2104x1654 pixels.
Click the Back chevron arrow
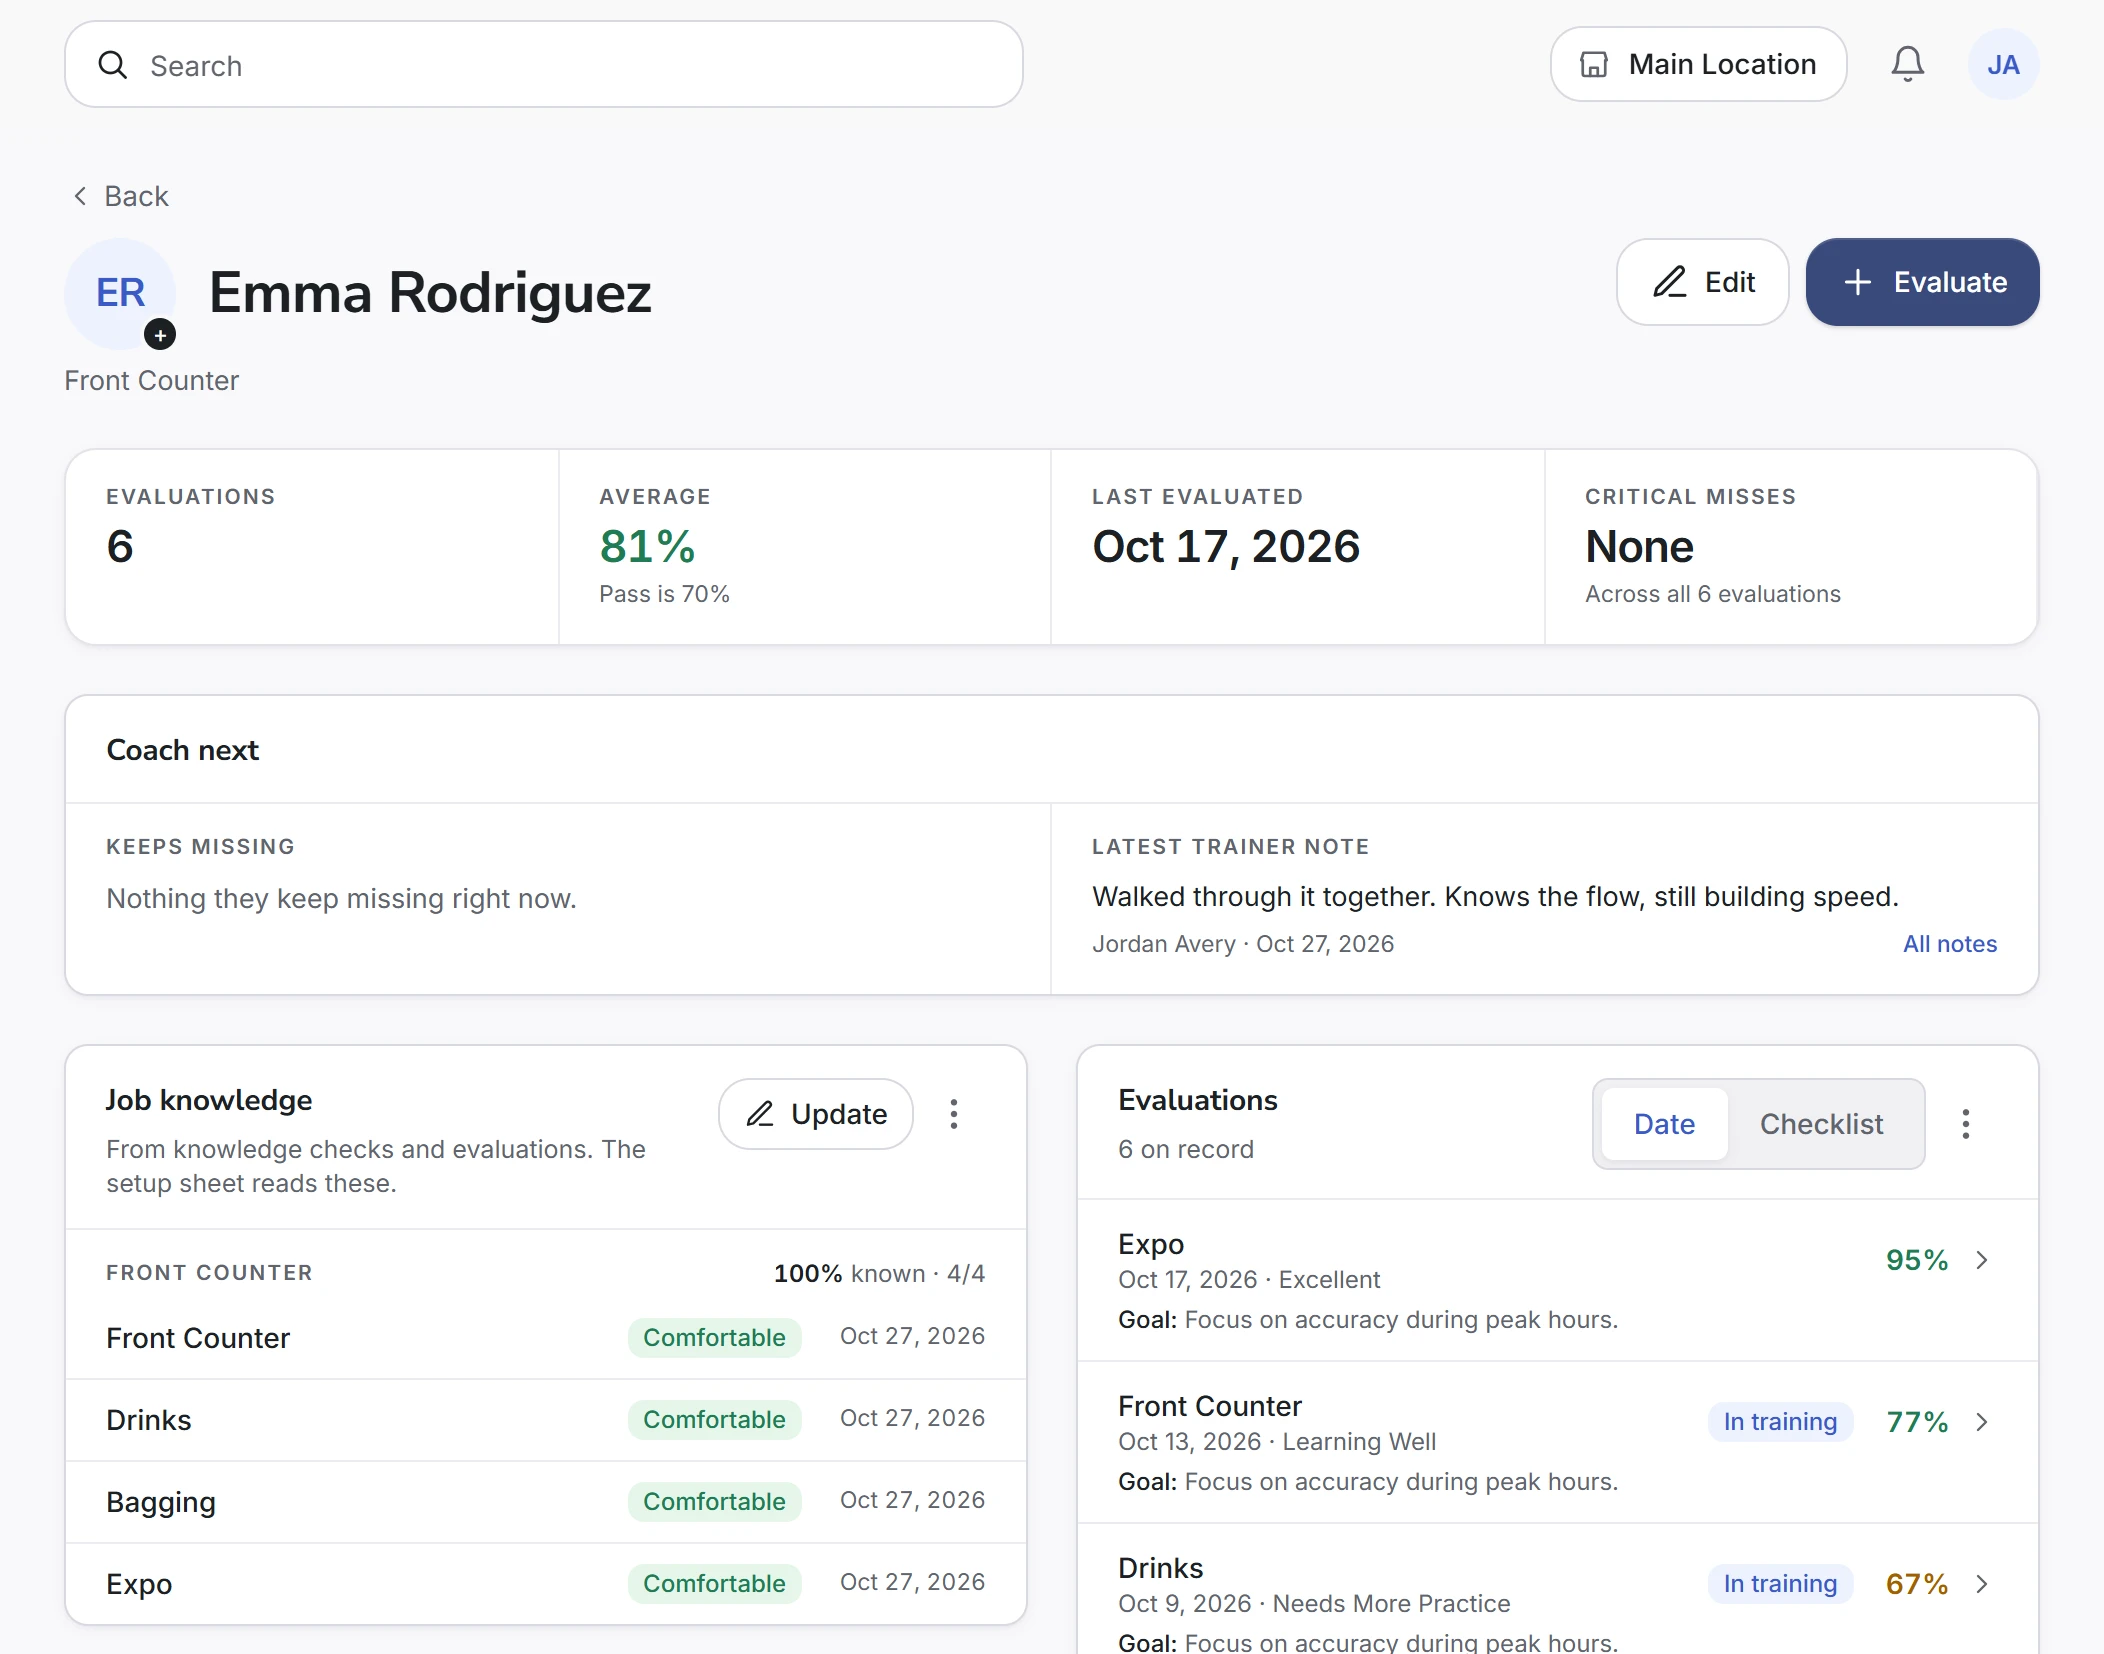(x=80, y=196)
